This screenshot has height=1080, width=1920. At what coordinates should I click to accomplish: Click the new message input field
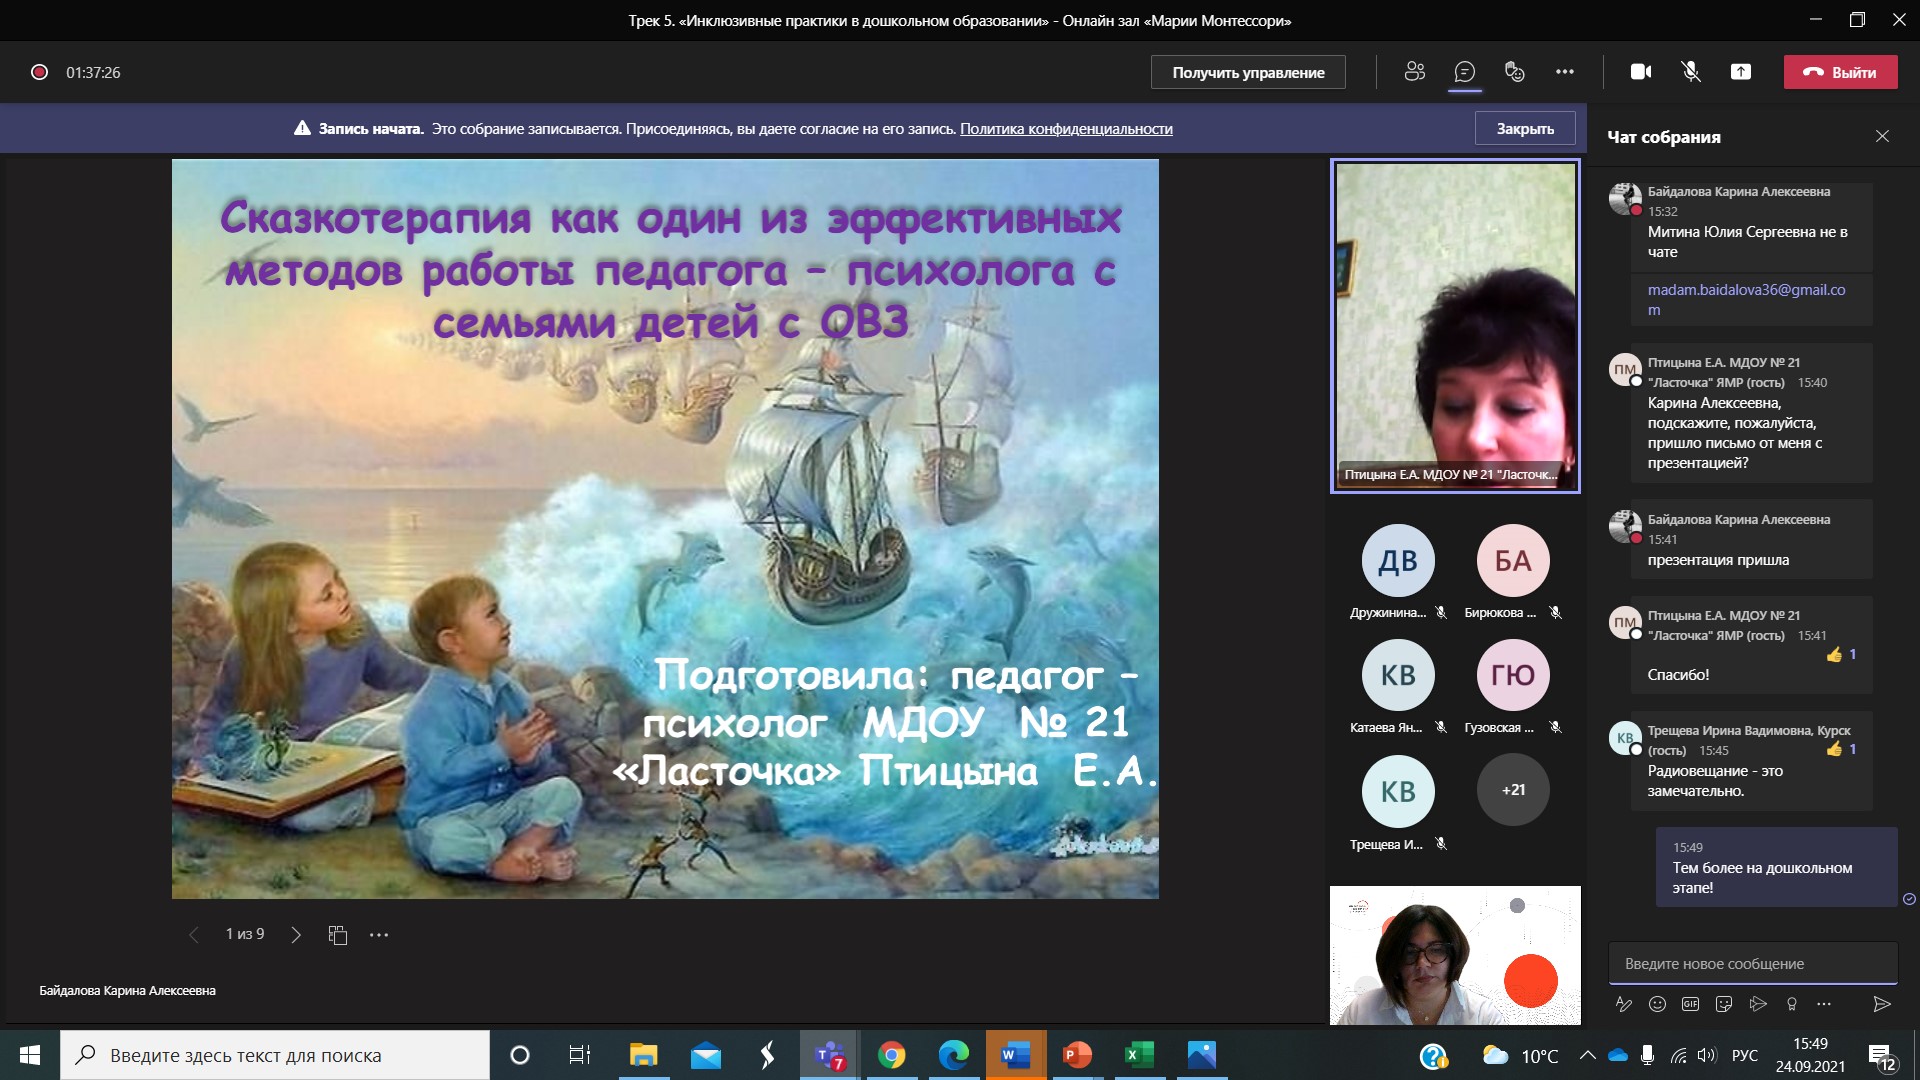click(x=1752, y=964)
